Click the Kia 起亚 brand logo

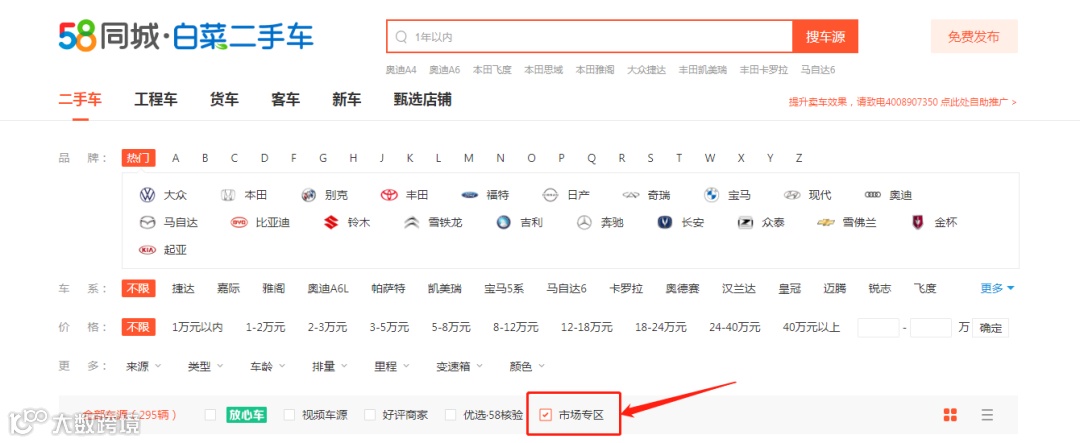[147, 250]
